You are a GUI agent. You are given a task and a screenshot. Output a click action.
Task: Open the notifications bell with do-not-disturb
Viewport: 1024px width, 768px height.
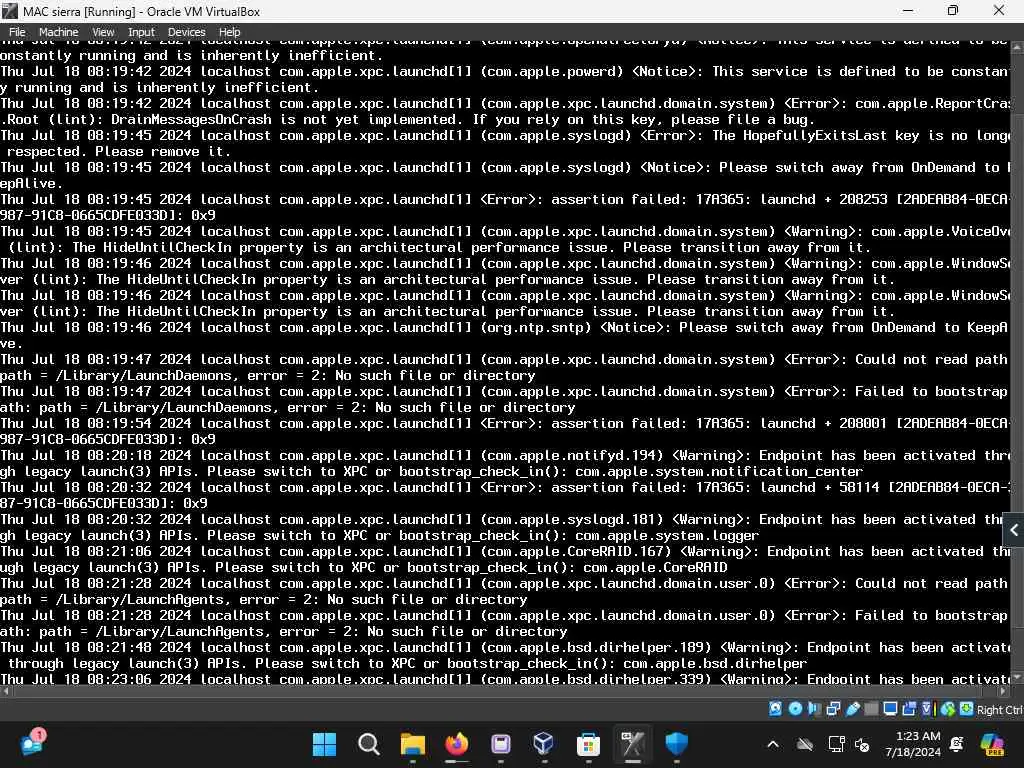[957, 744]
